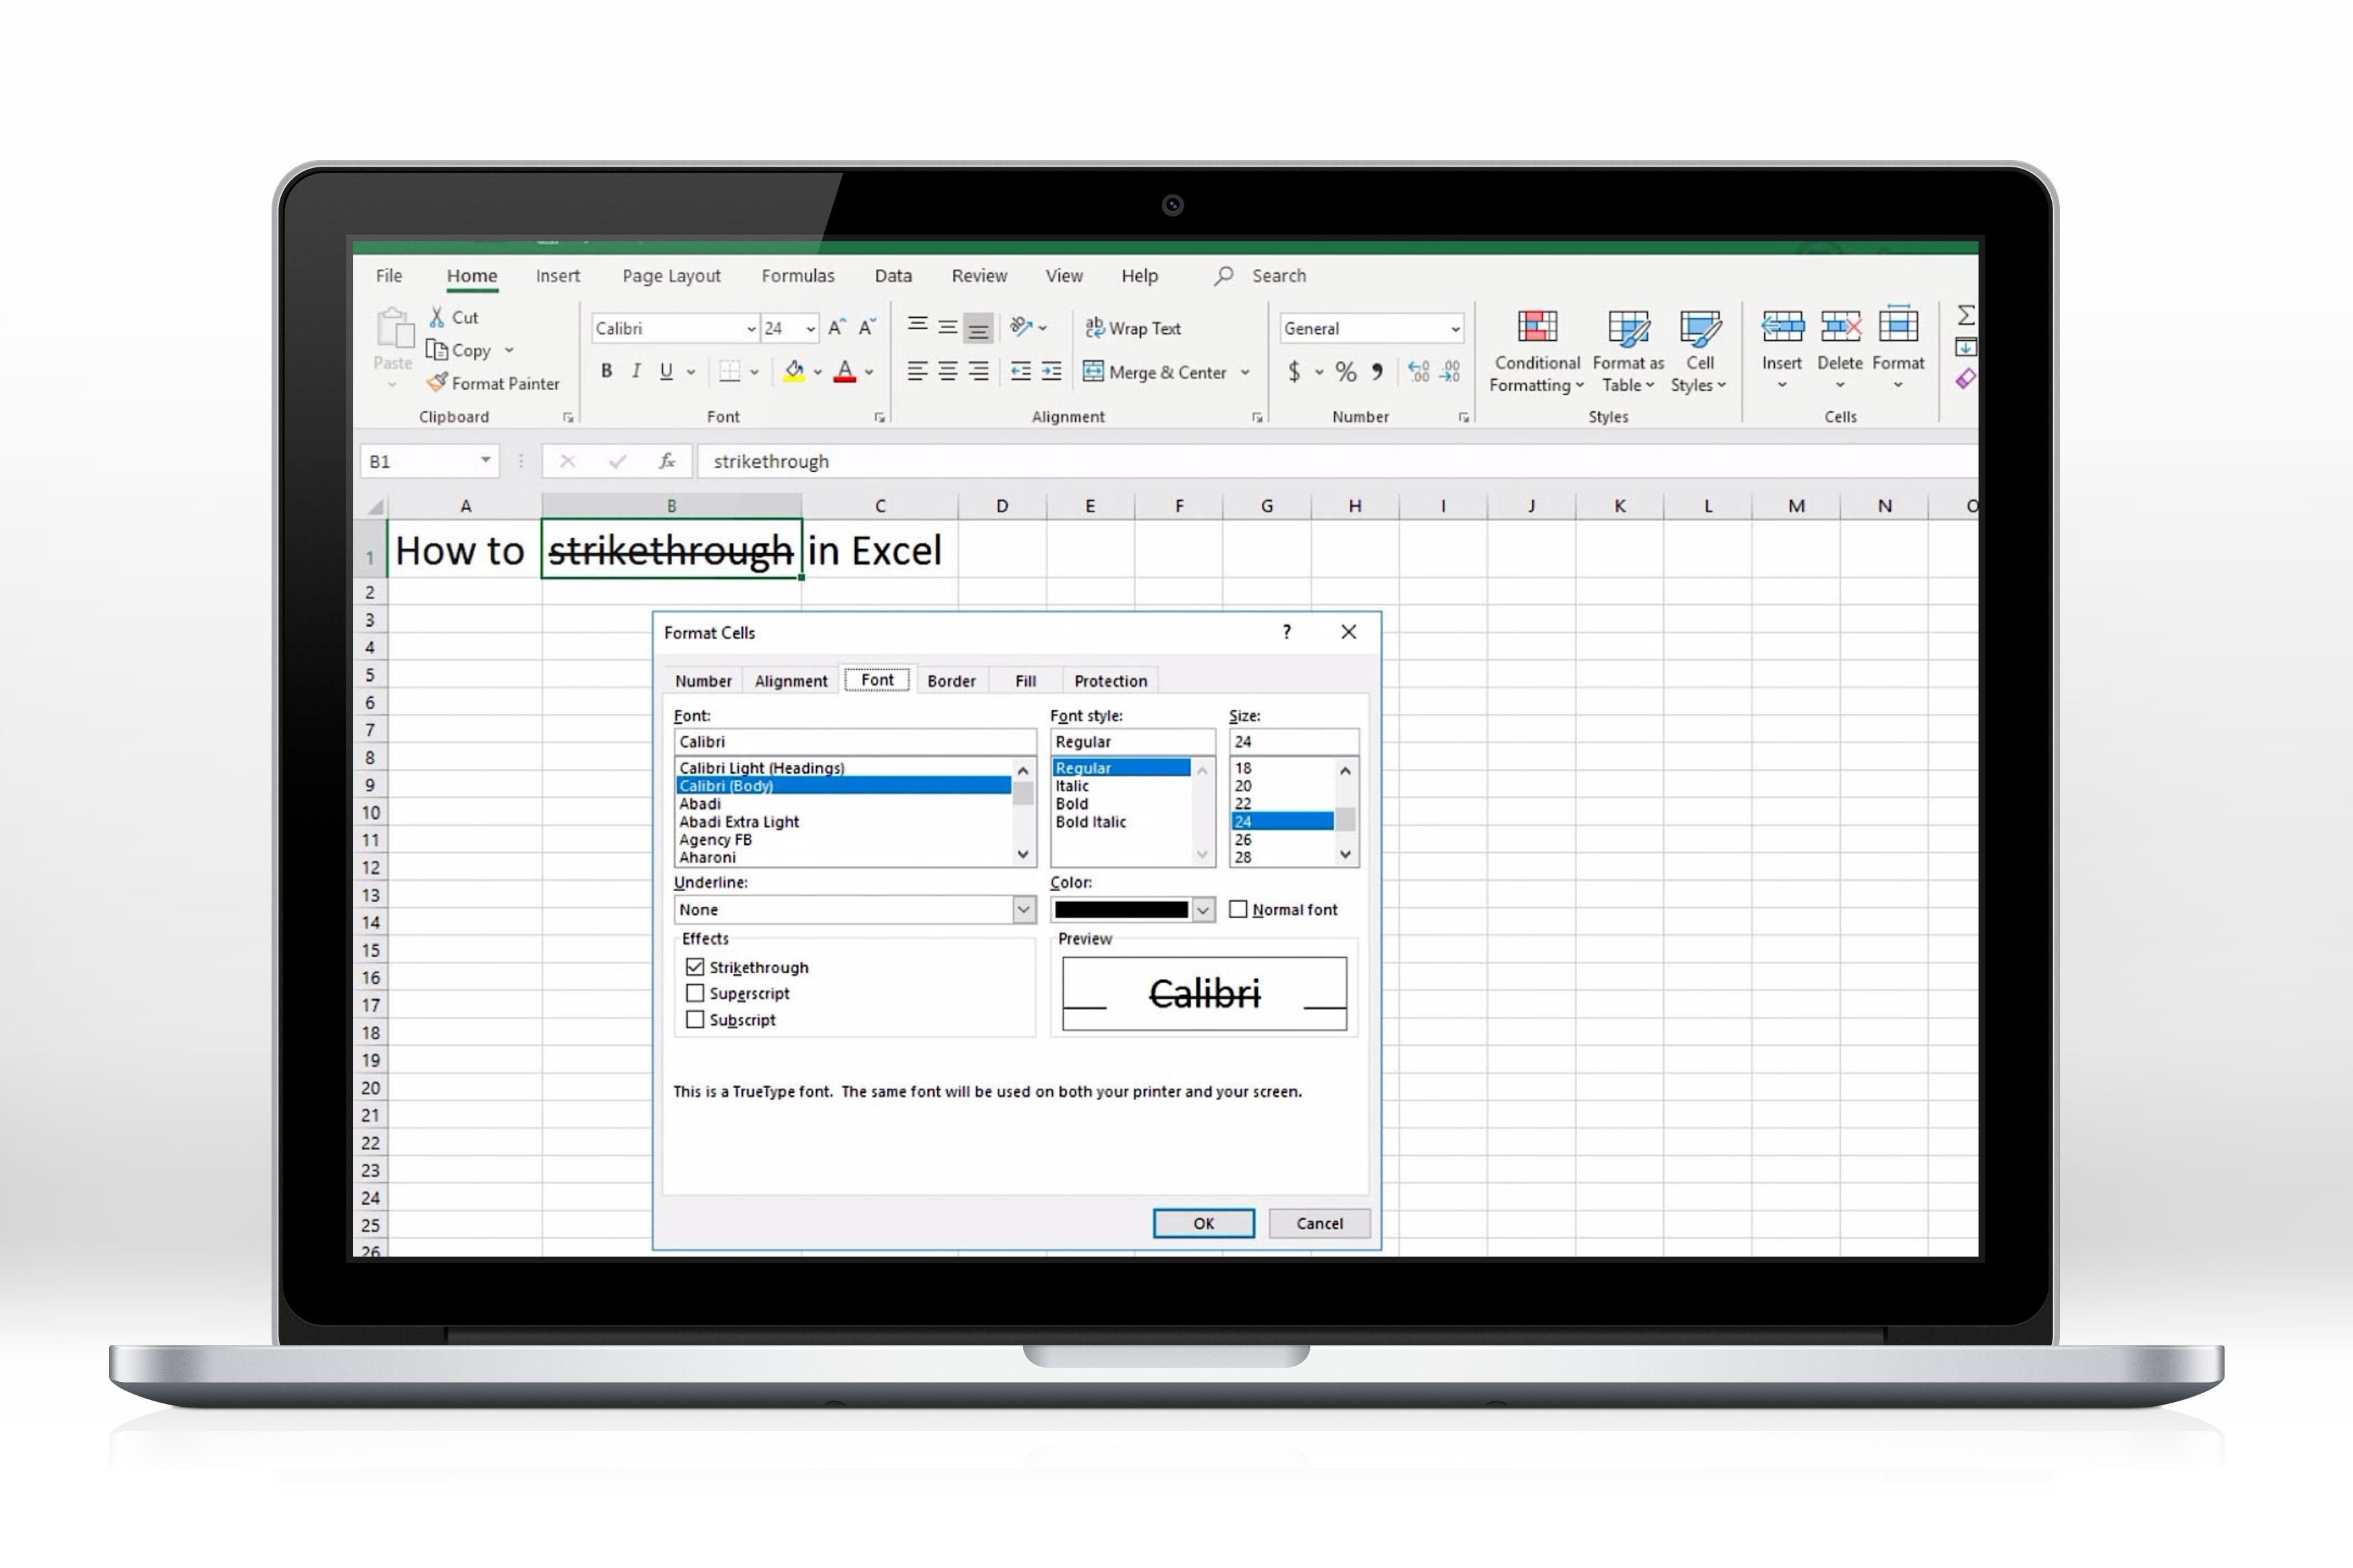Open the General number format dropdown
2353x1568 pixels.
coord(1455,328)
